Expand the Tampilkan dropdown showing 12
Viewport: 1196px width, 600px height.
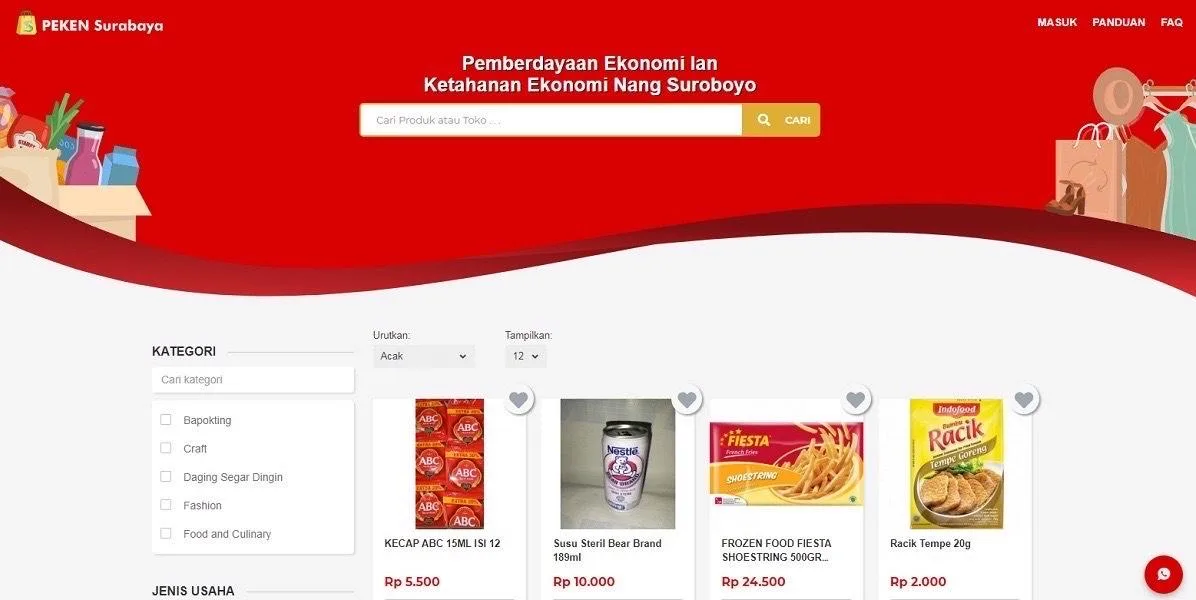pyautogui.click(x=526, y=356)
